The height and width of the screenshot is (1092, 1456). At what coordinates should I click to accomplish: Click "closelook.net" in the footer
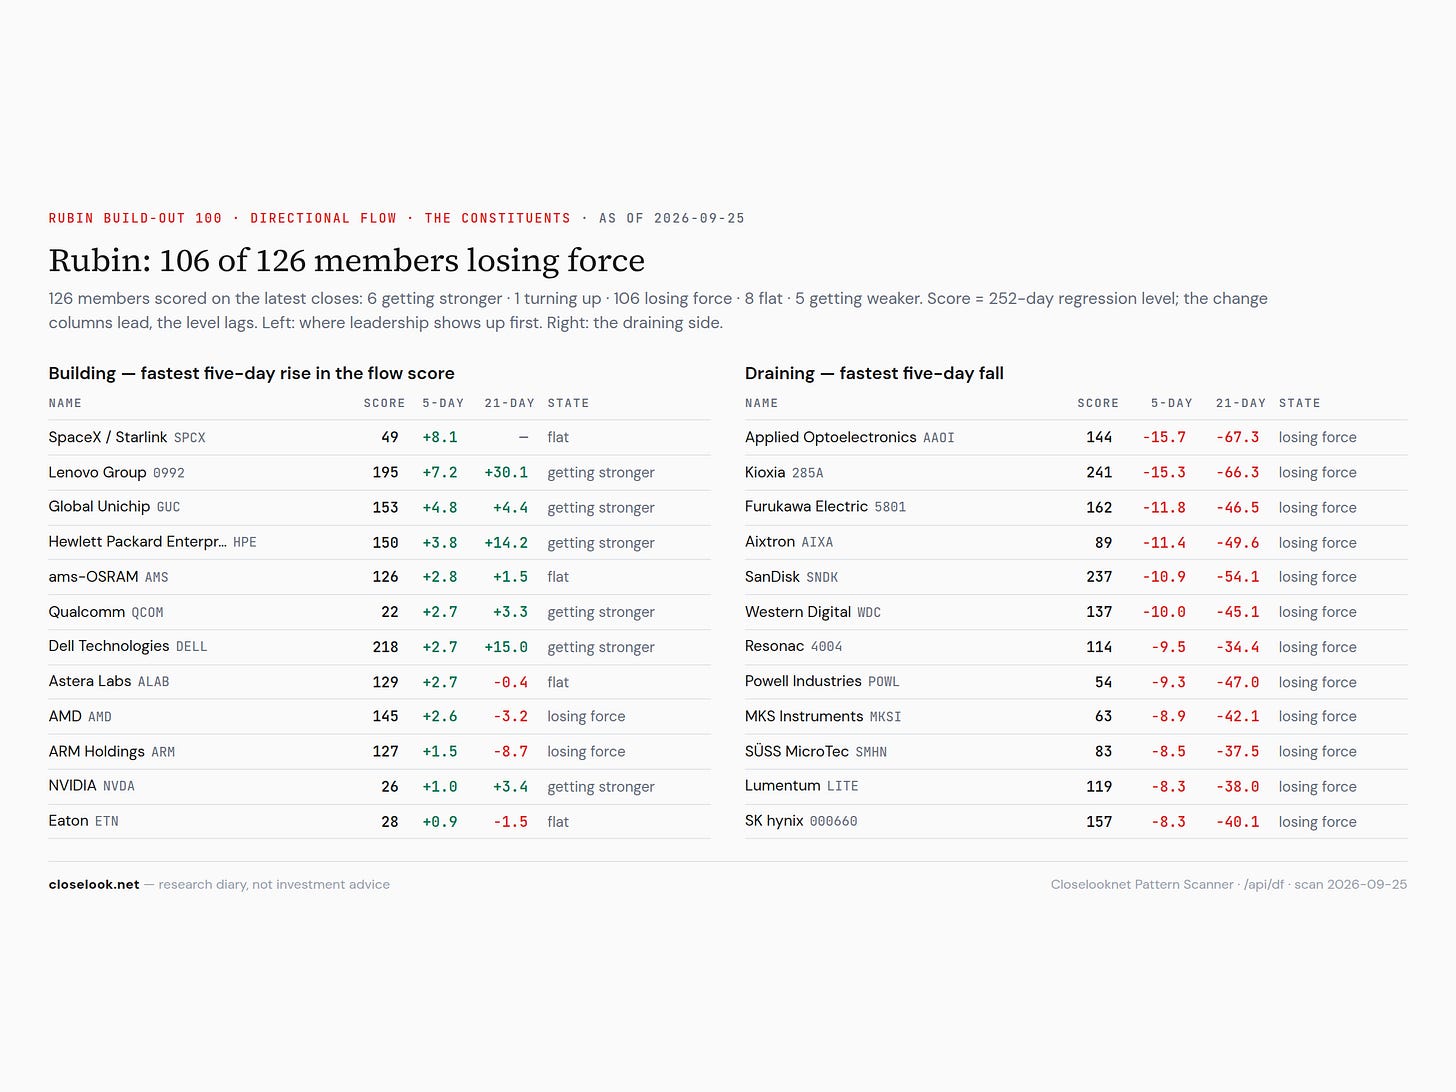click(94, 885)
